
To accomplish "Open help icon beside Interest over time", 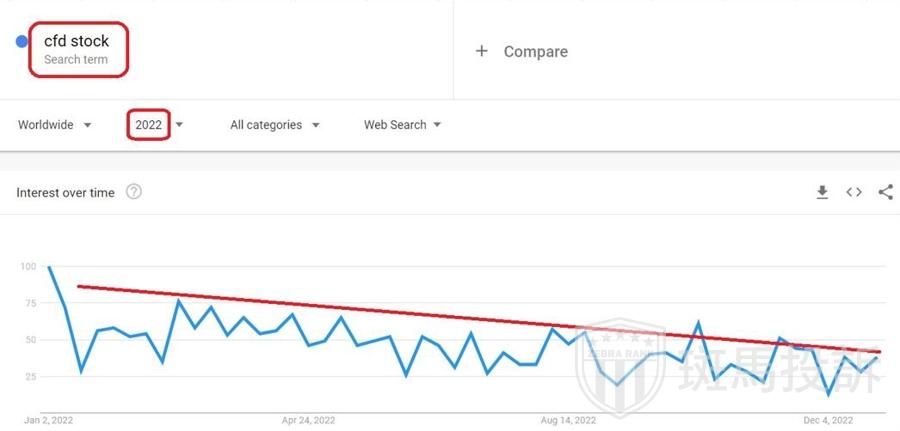I will 133,192.
